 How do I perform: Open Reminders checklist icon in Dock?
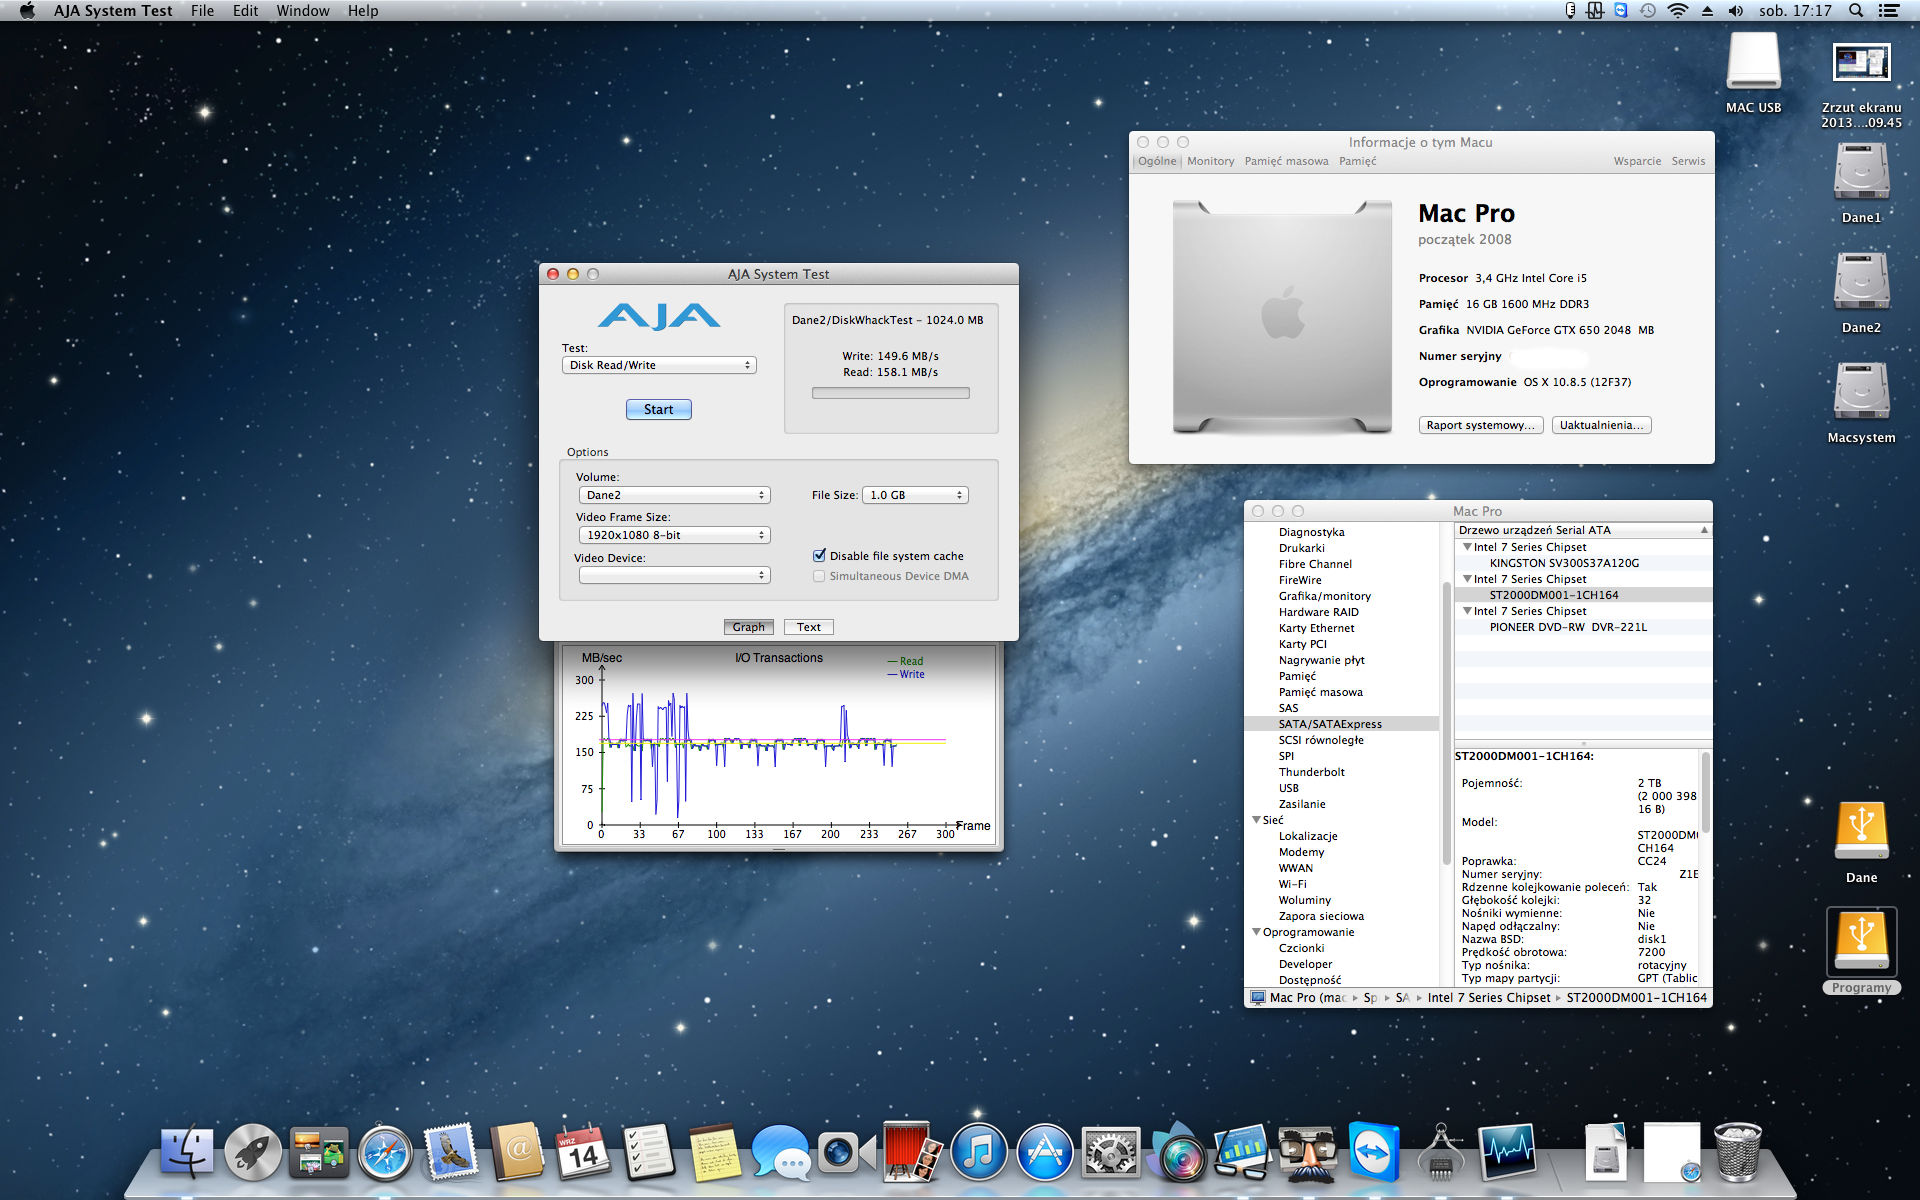[649, 1152]
